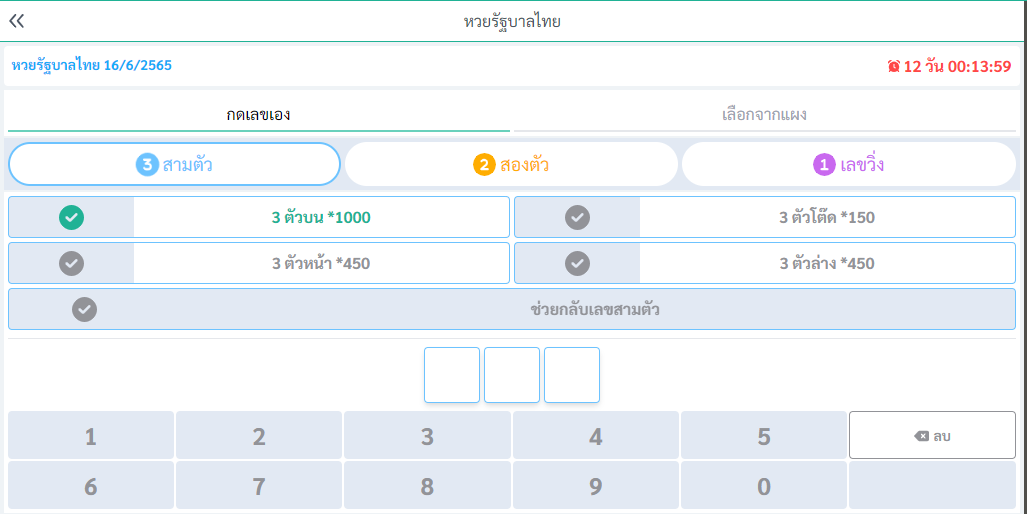1027x514 pixels.
Task: Switch to the เลือกจากแผง tab
Action: pyautogui.click(x=764, y=114)
